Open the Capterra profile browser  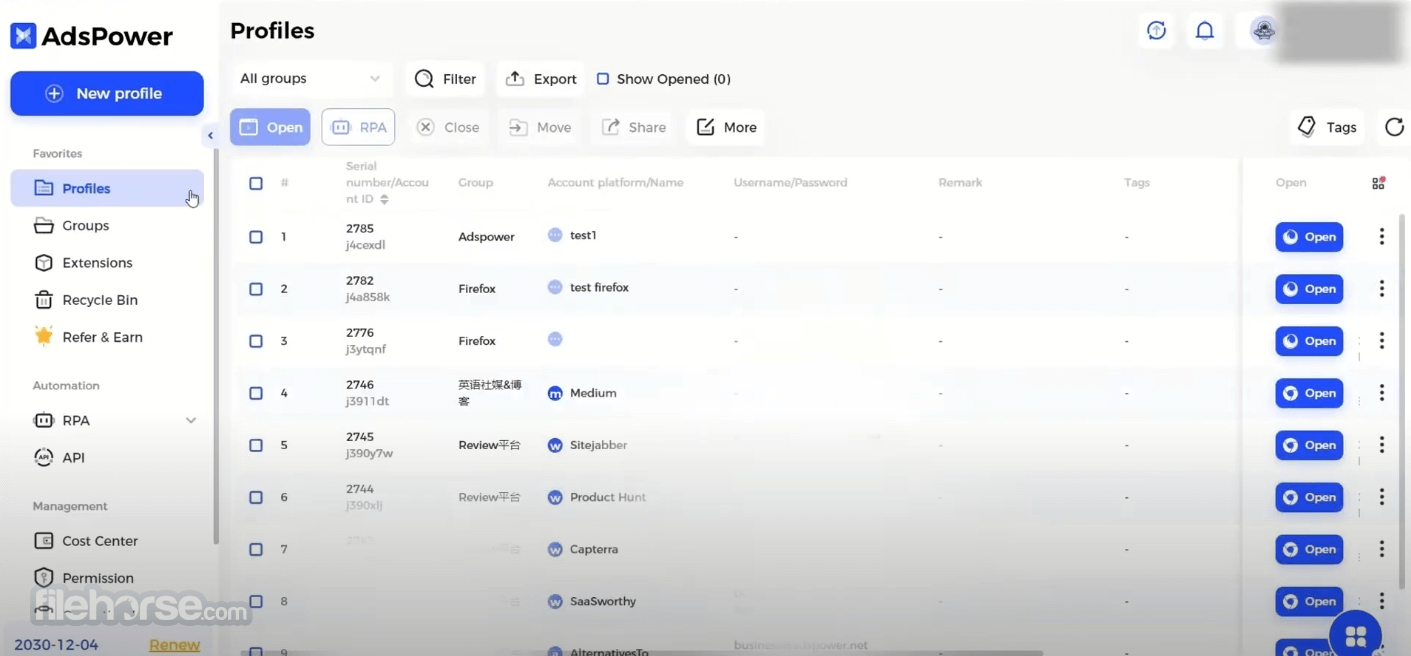pos(1309,549)
